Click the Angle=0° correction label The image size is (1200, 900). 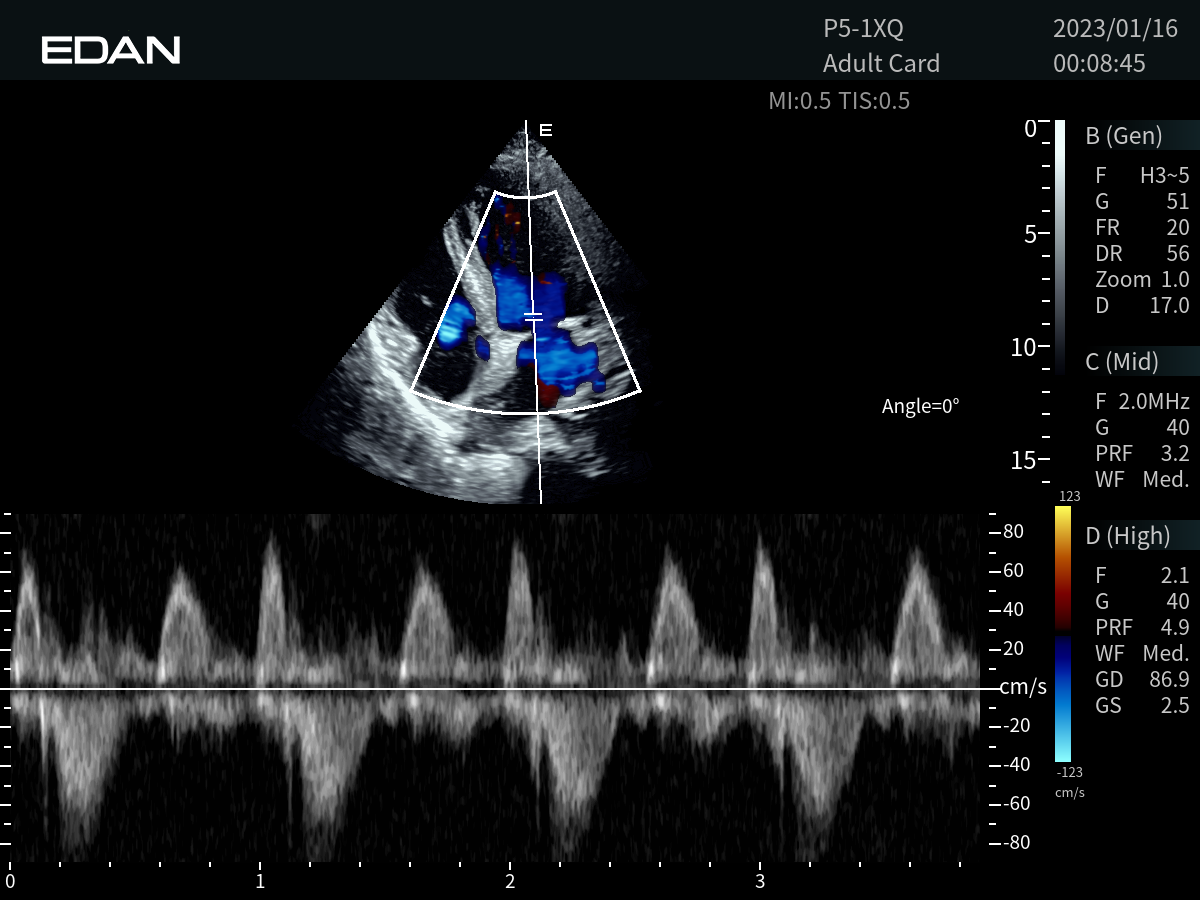pyautogui.click(x=920, y=406)
